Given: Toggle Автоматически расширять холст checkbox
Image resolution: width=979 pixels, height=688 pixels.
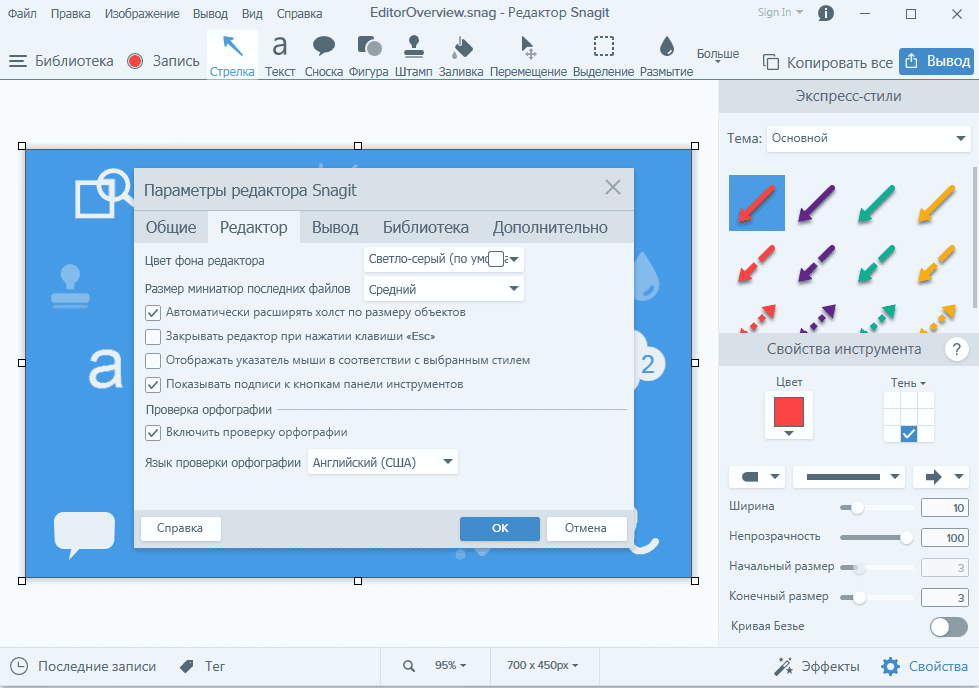Looking at the screenshot, I should click(153, 312).
